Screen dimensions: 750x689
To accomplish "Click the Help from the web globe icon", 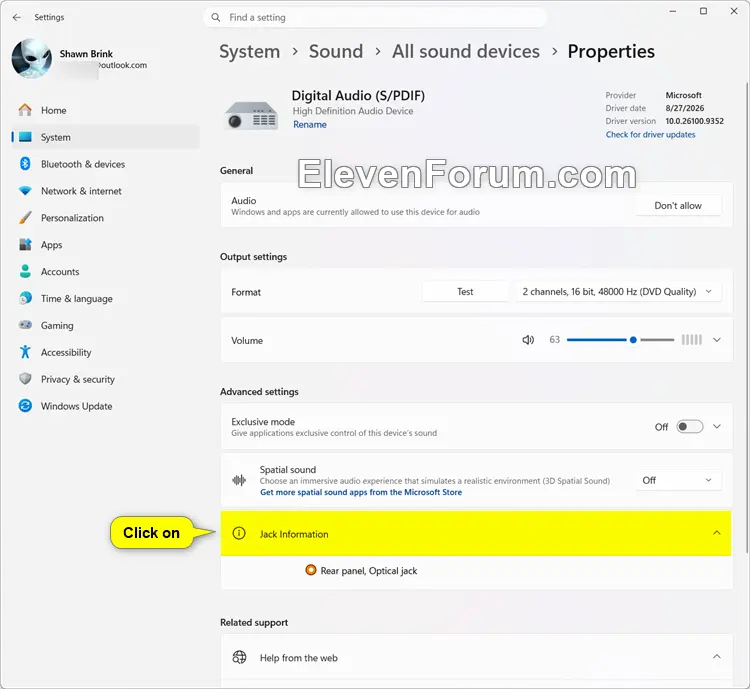I will pos(239,657).
